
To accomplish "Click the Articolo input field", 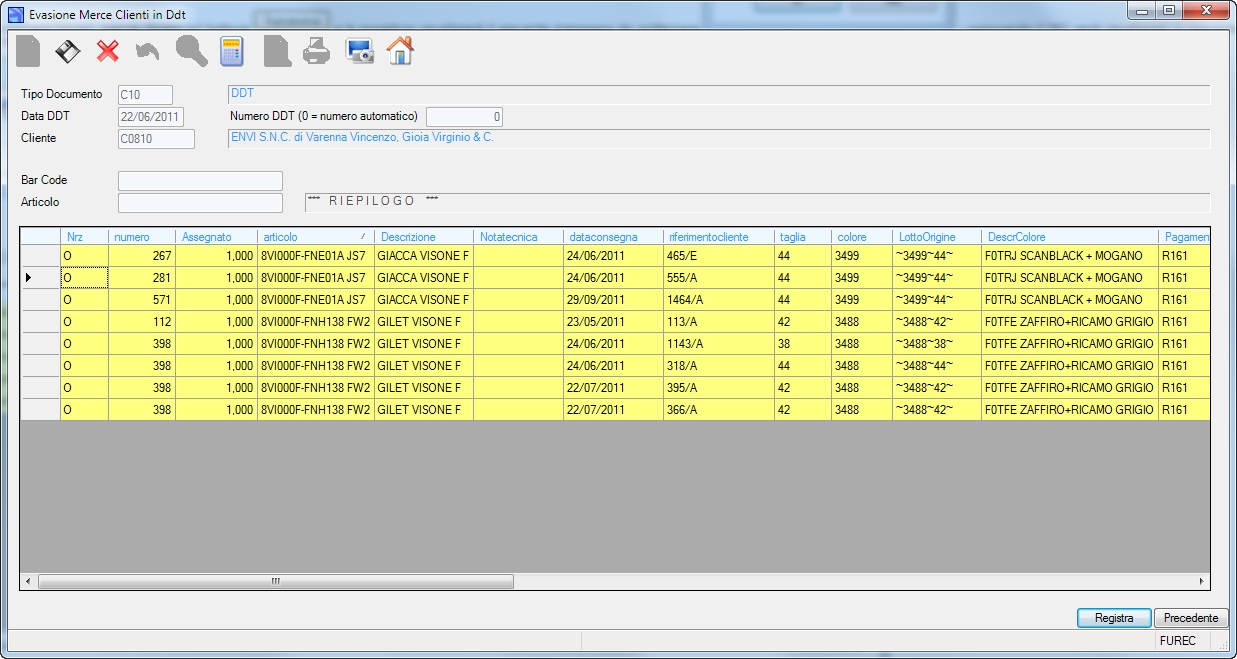I will [x=200, y=203].
